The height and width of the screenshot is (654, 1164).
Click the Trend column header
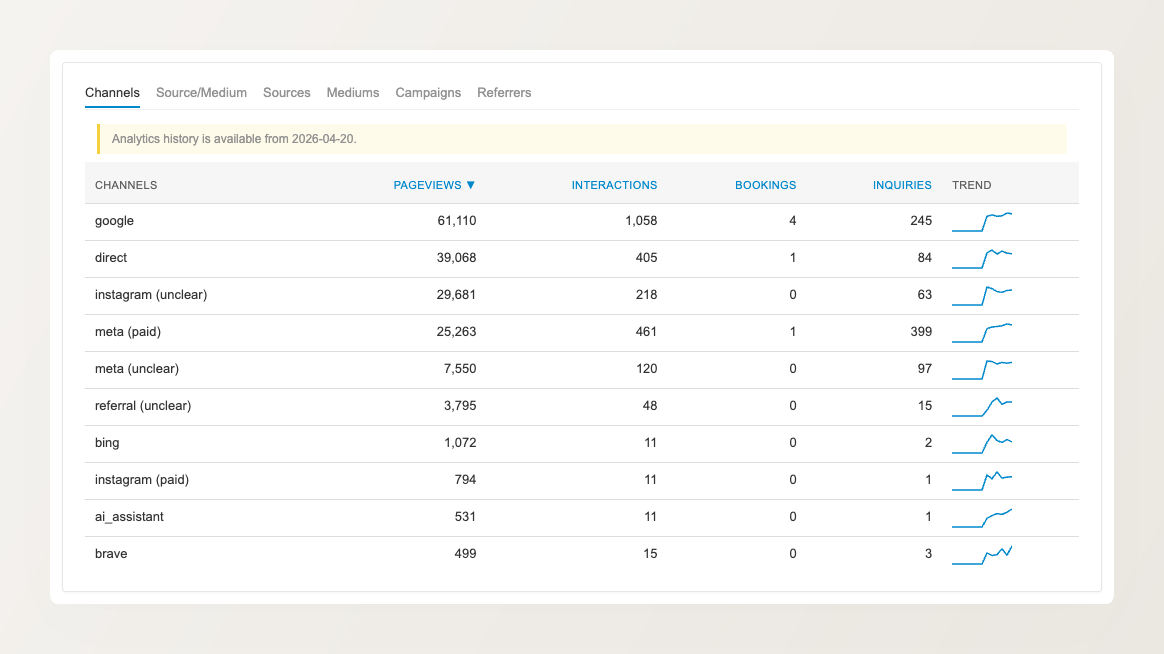tap(972, 185)
